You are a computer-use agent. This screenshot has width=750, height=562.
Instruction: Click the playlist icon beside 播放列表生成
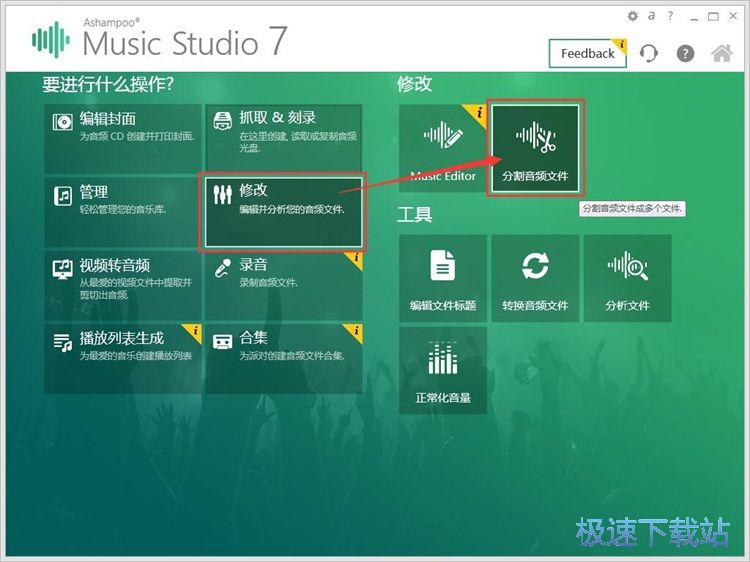63,342
